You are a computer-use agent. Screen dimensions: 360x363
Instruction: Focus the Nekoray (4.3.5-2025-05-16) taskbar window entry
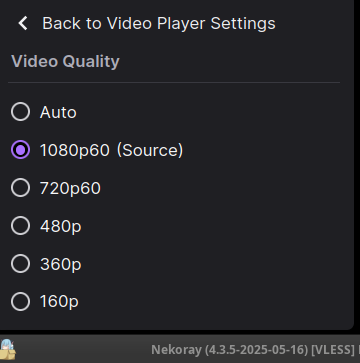[255, 350]
